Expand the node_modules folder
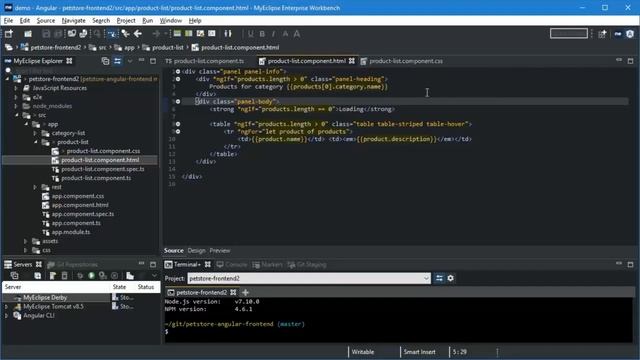Screen dimensions: 640x360 [x=16, y=106]
